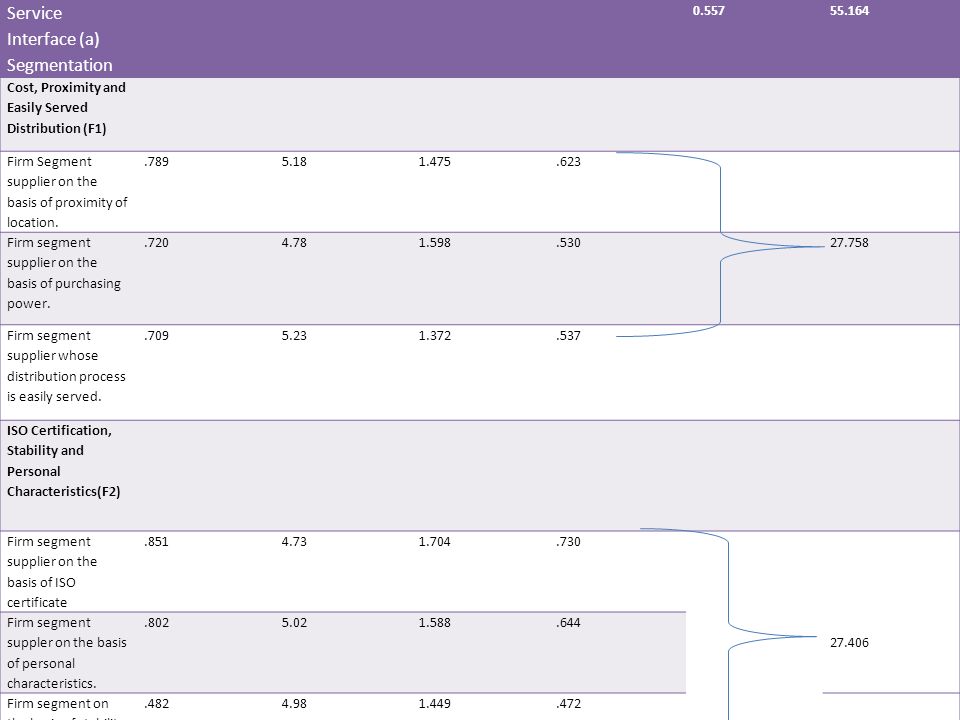Select the 'proximity of location' row label

coord(67,192)
